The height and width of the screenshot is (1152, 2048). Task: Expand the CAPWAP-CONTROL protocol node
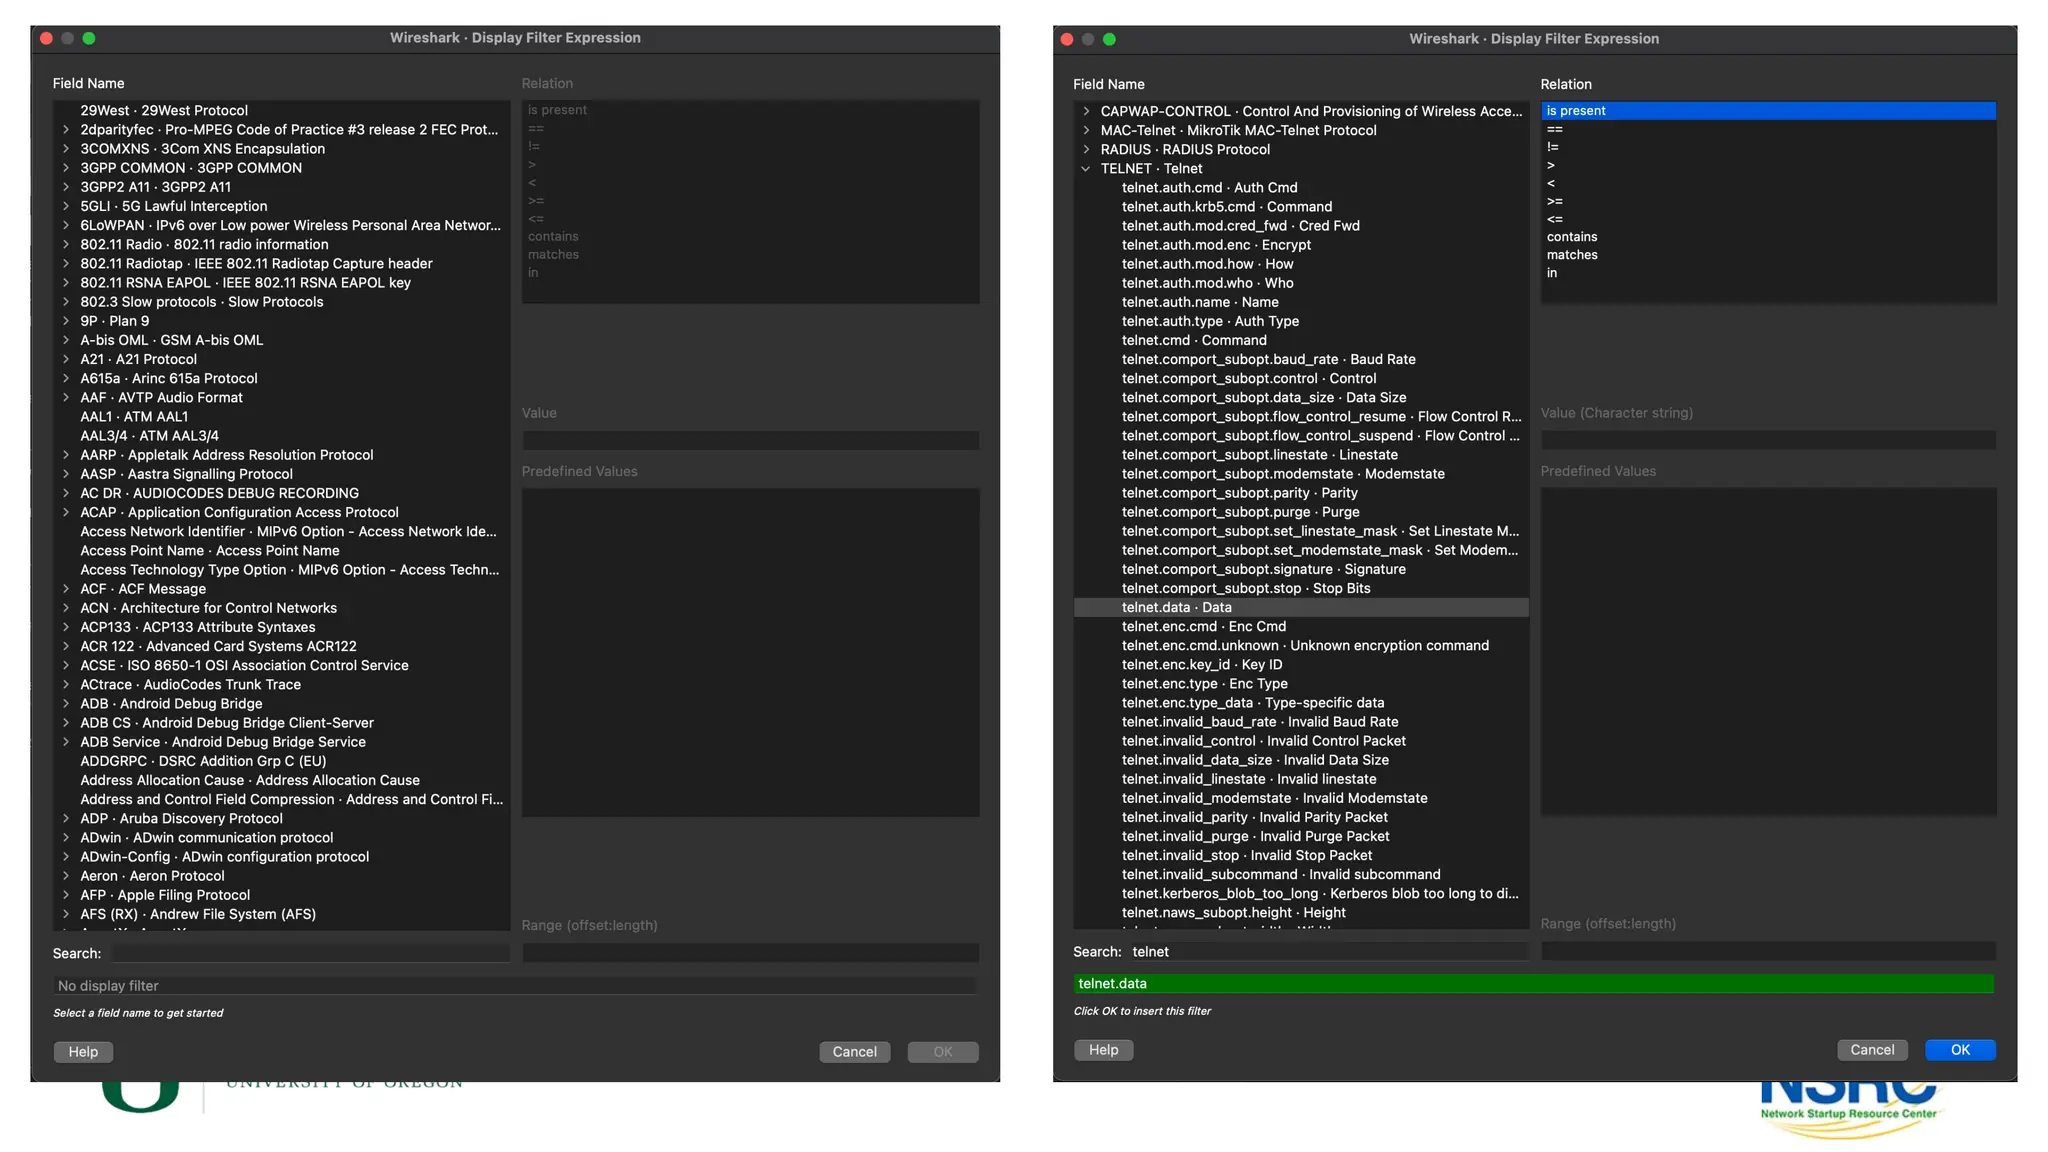click(1086, 112)
